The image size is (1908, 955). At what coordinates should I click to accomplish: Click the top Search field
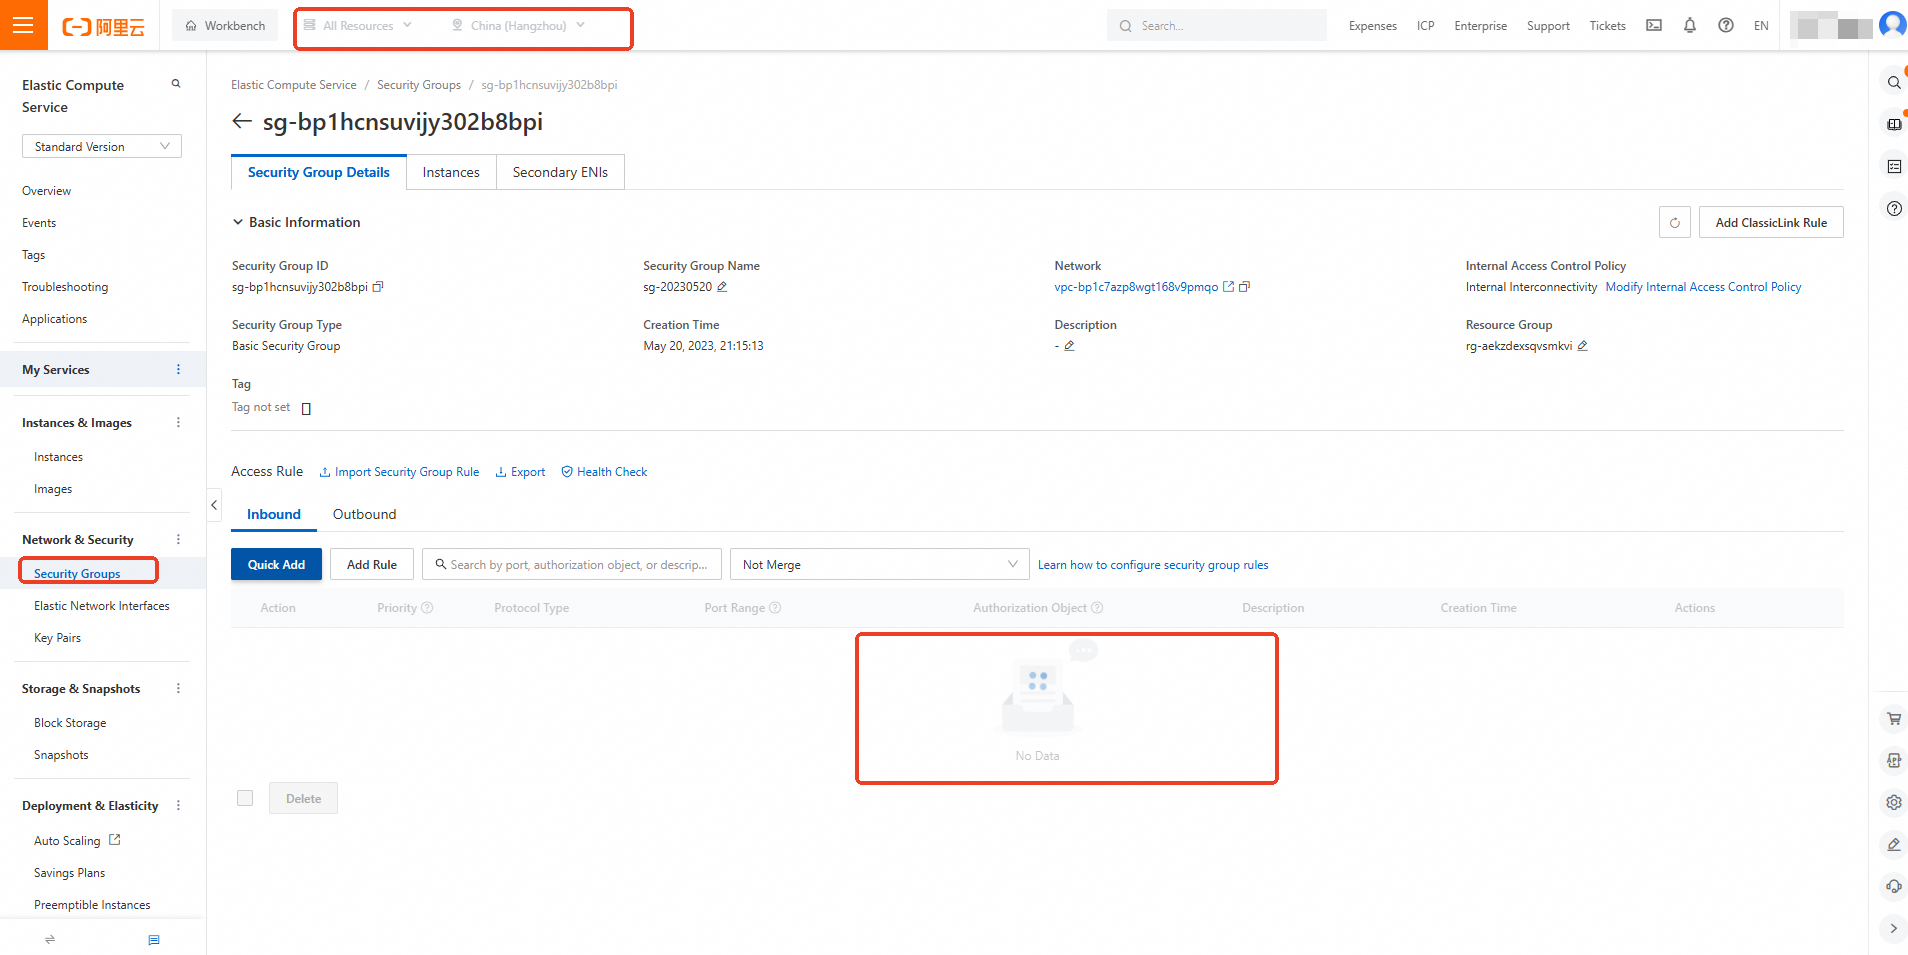[x=1217, y=26]
